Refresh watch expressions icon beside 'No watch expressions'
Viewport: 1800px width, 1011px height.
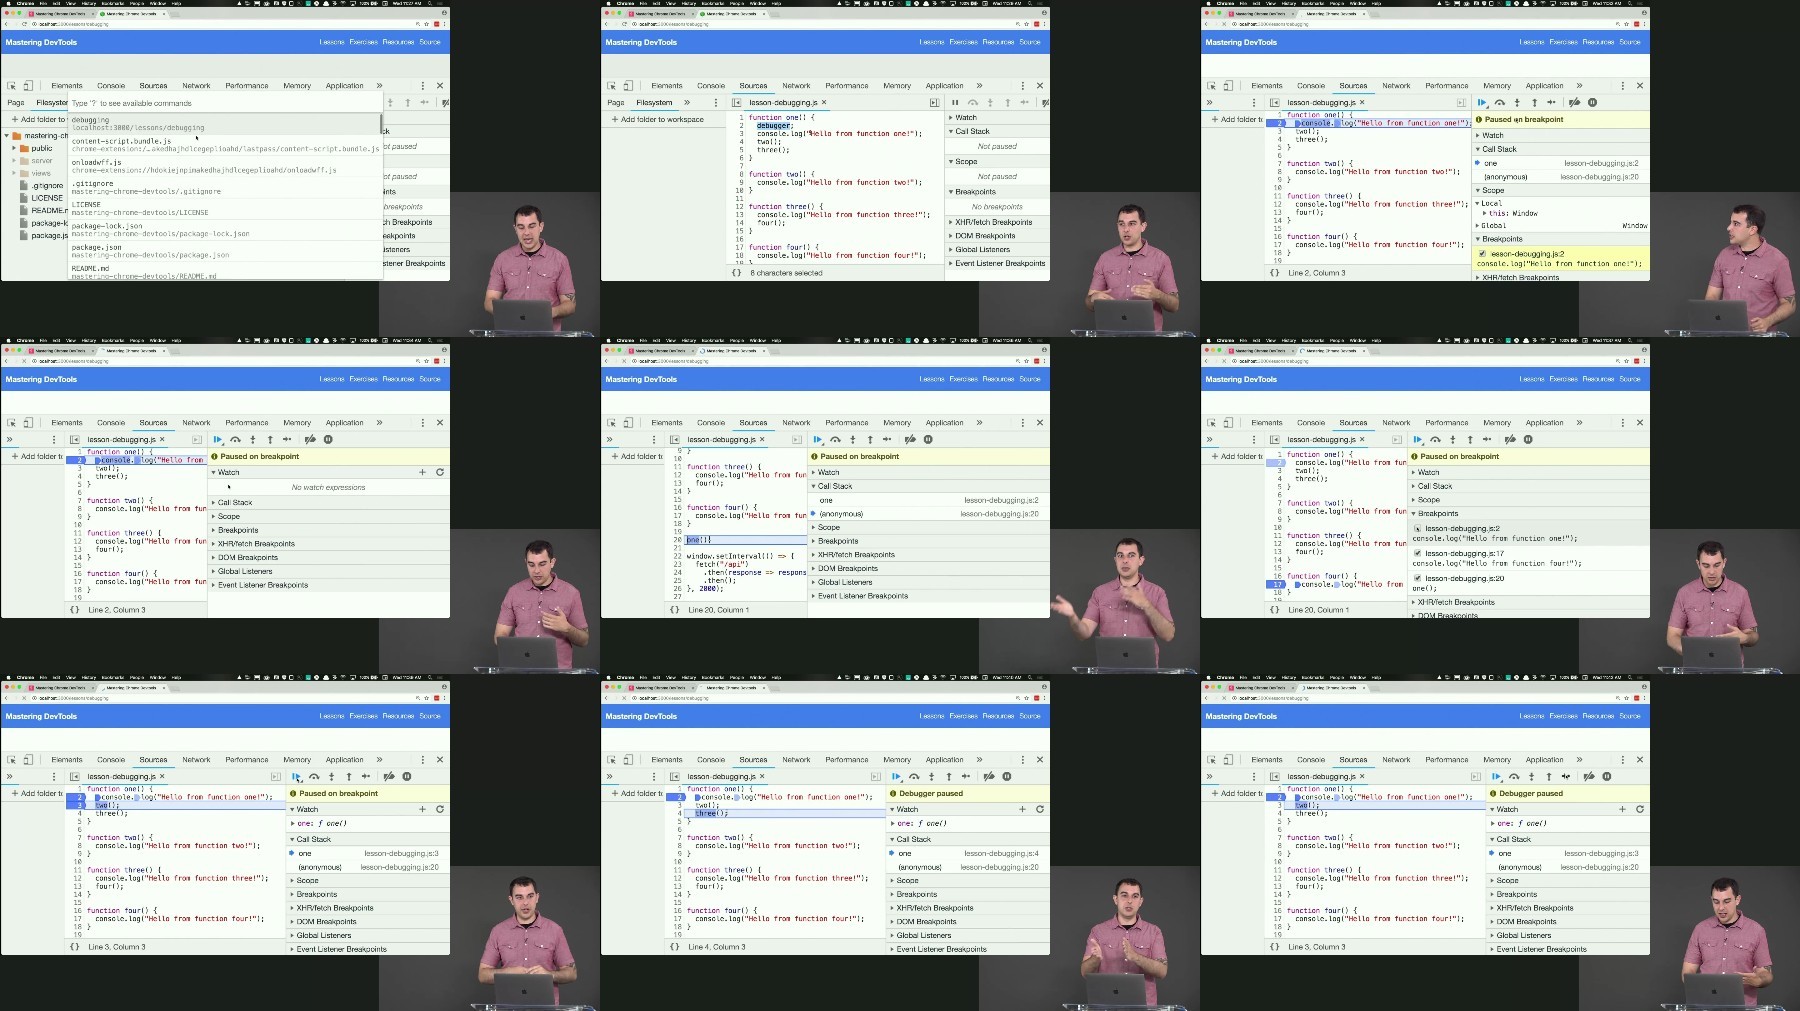(439, 472)
